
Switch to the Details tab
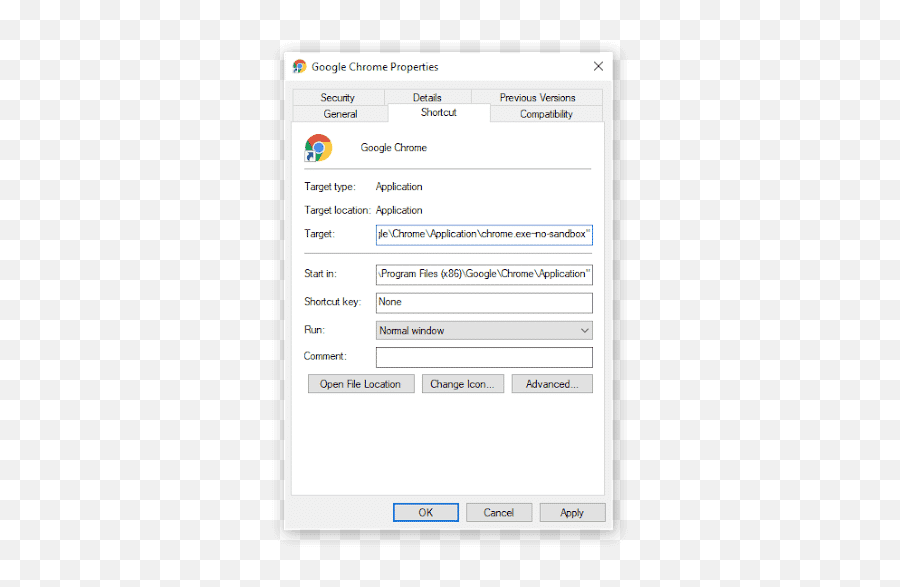(x=427, y=97)
